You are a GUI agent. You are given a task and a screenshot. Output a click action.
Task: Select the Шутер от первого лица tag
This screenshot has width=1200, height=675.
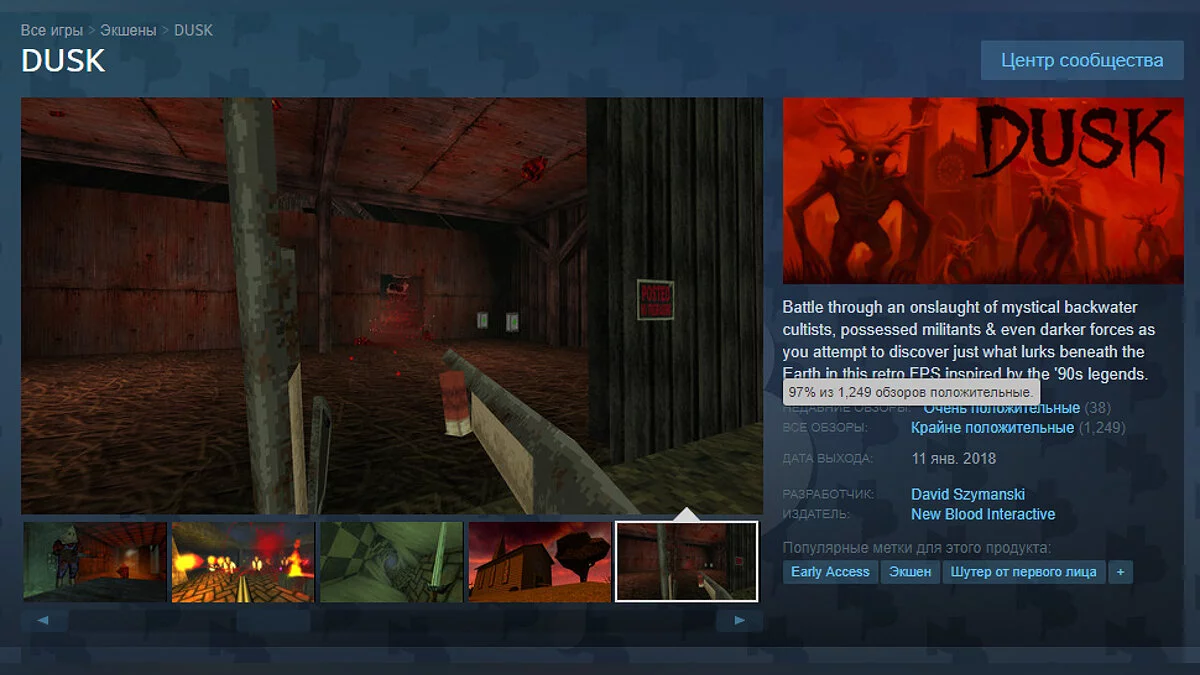(x=1024, y=572)
